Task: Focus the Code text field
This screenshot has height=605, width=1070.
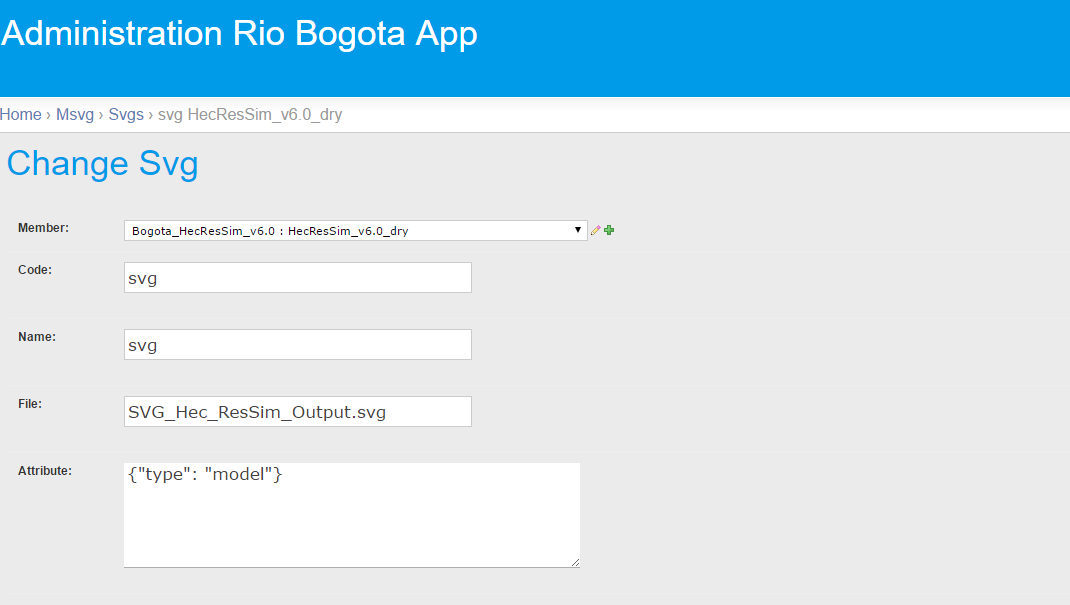Action: coord(298,278)
